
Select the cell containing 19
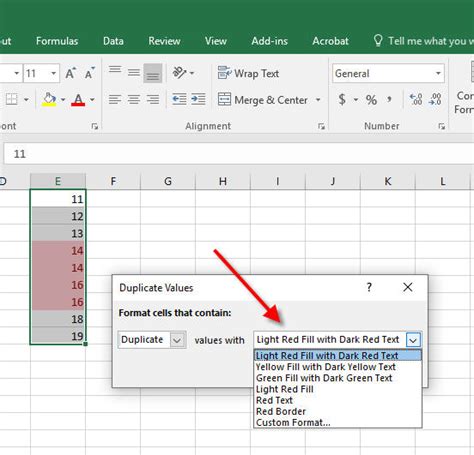tap(58, 336)
